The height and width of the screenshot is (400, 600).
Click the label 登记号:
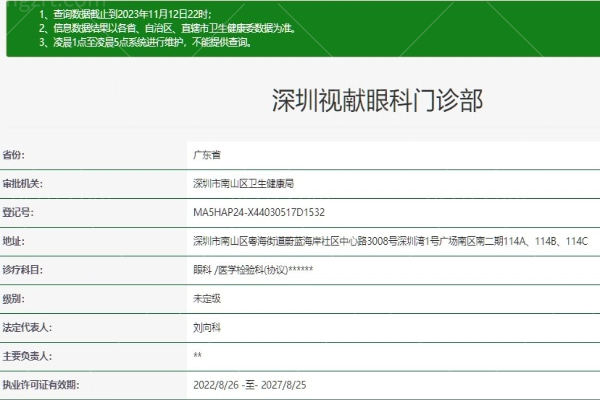(18, 212)
